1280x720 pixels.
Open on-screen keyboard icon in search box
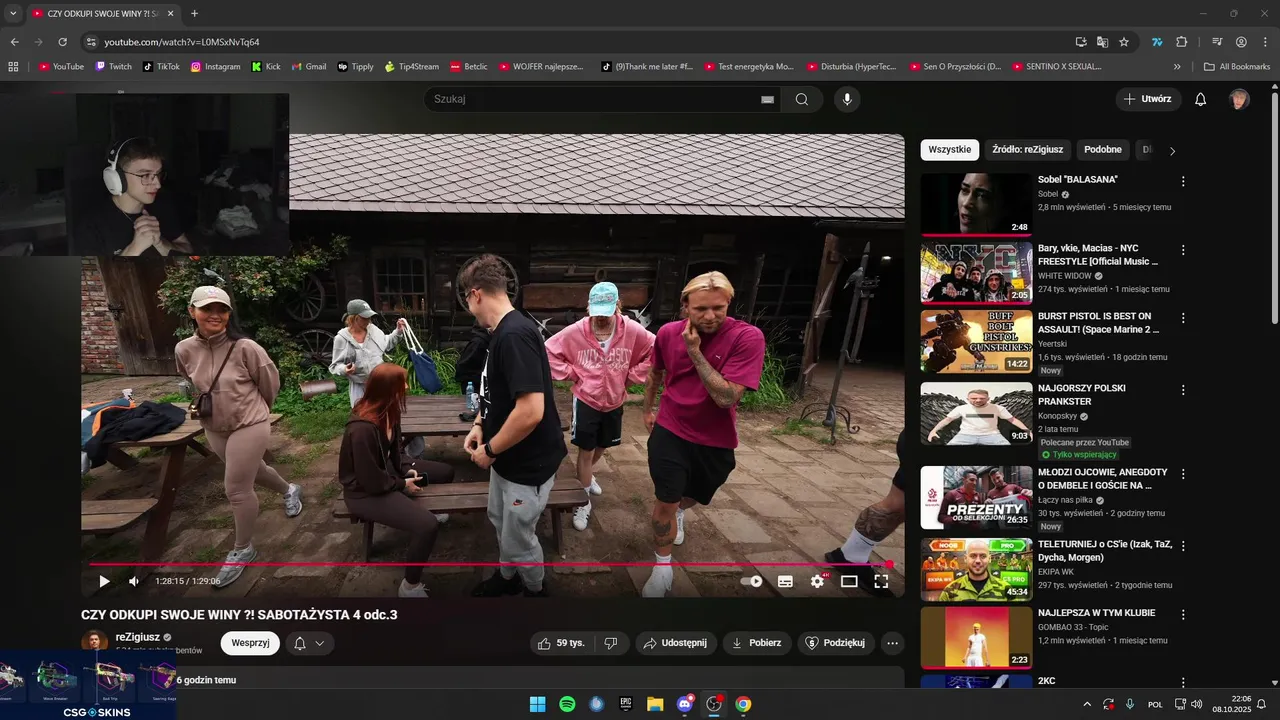pyautogui.click(x=767, y=99)
